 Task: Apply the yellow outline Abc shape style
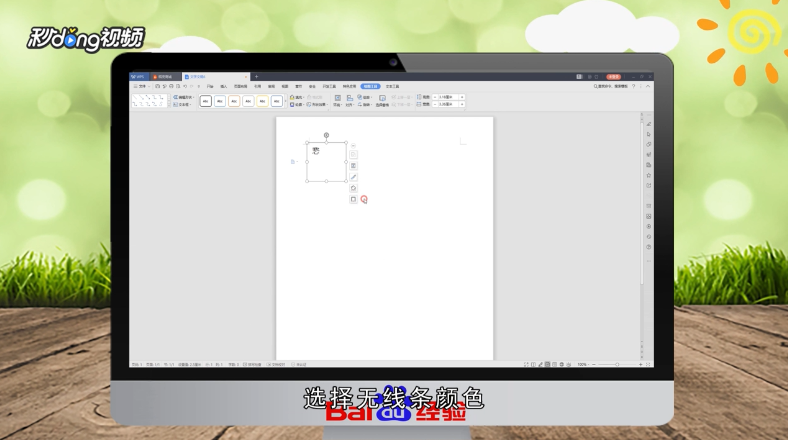(262, 101)
